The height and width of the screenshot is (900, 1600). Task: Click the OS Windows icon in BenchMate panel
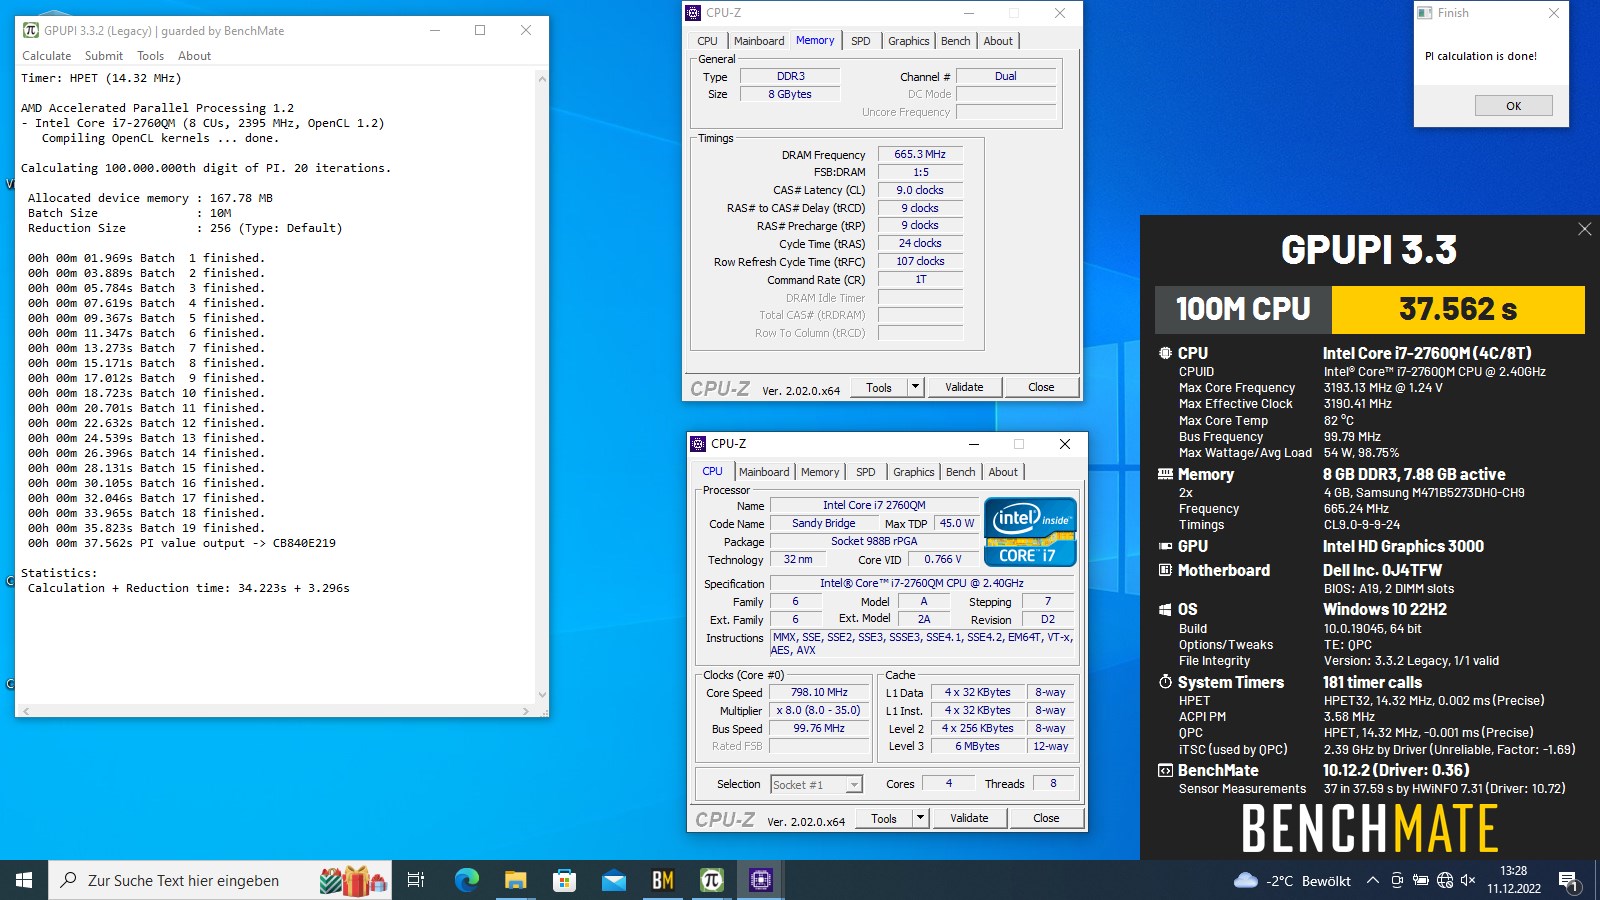[x=1165, y=609]
